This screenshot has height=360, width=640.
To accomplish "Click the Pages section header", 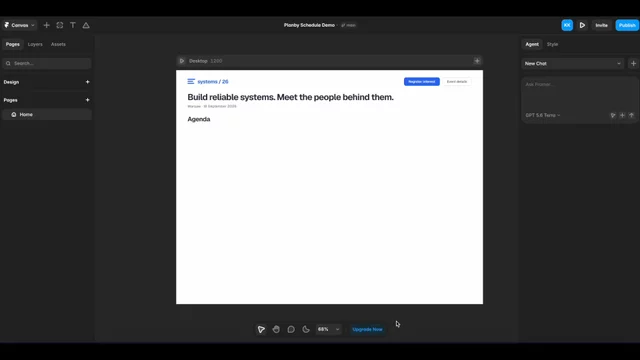I will point(11,100).
